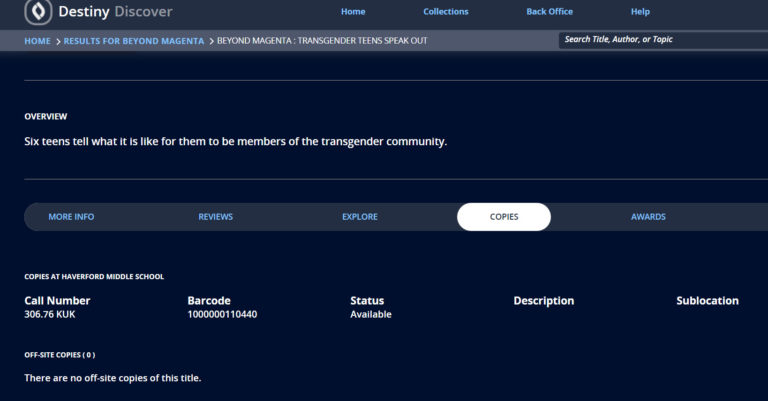768x401 pixels.
Task: Open the Back Office menu item
Action: 550,12
